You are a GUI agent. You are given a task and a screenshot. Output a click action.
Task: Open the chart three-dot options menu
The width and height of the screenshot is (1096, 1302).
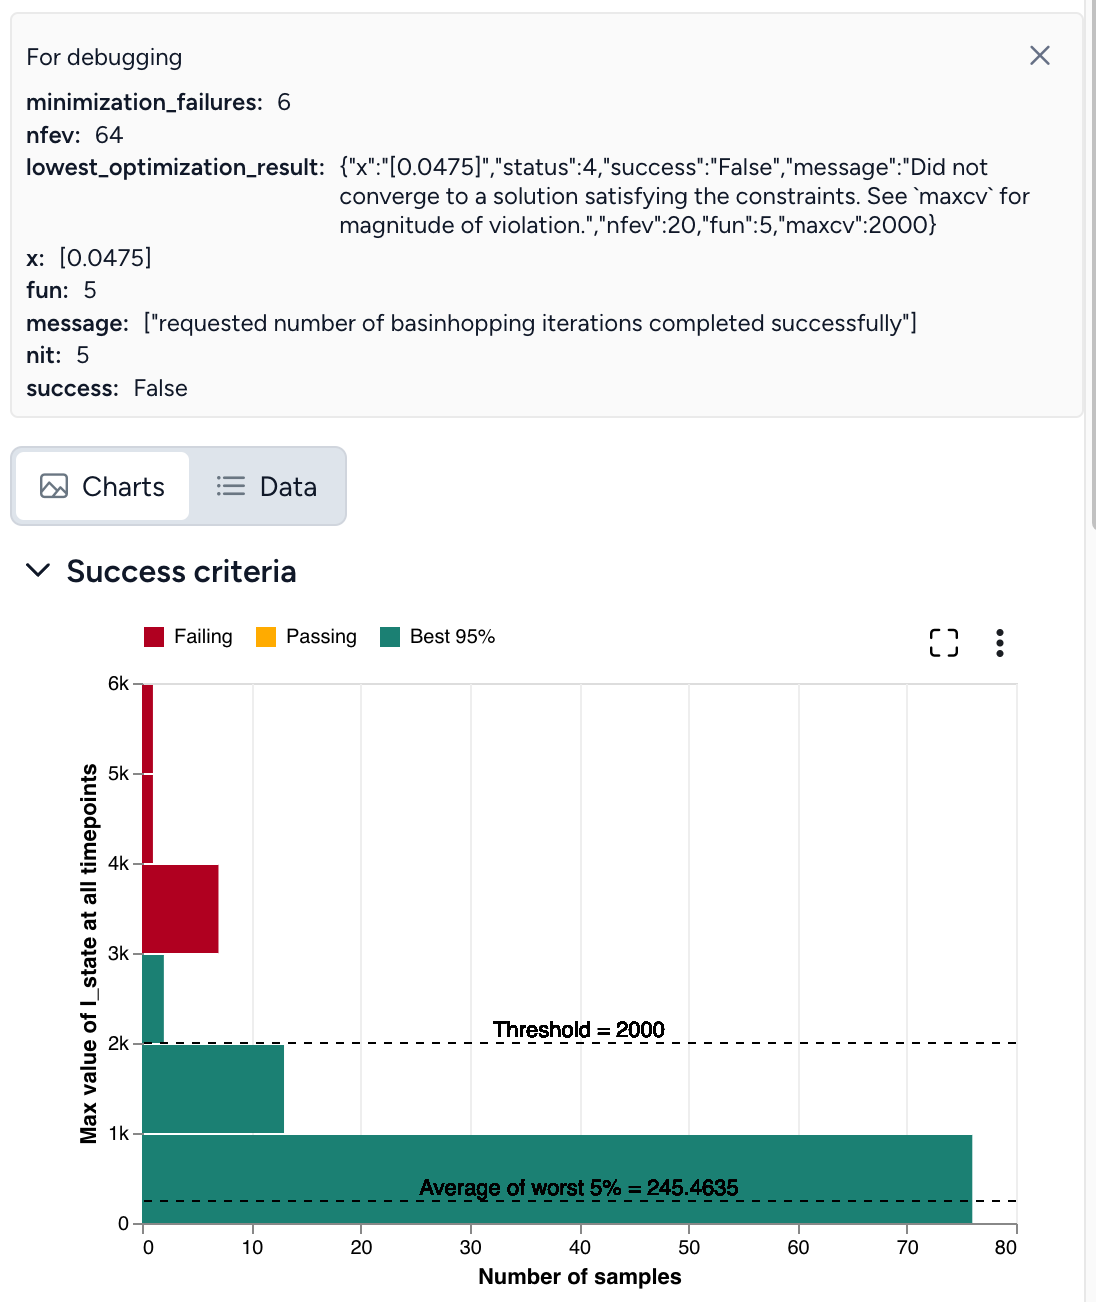999,643
